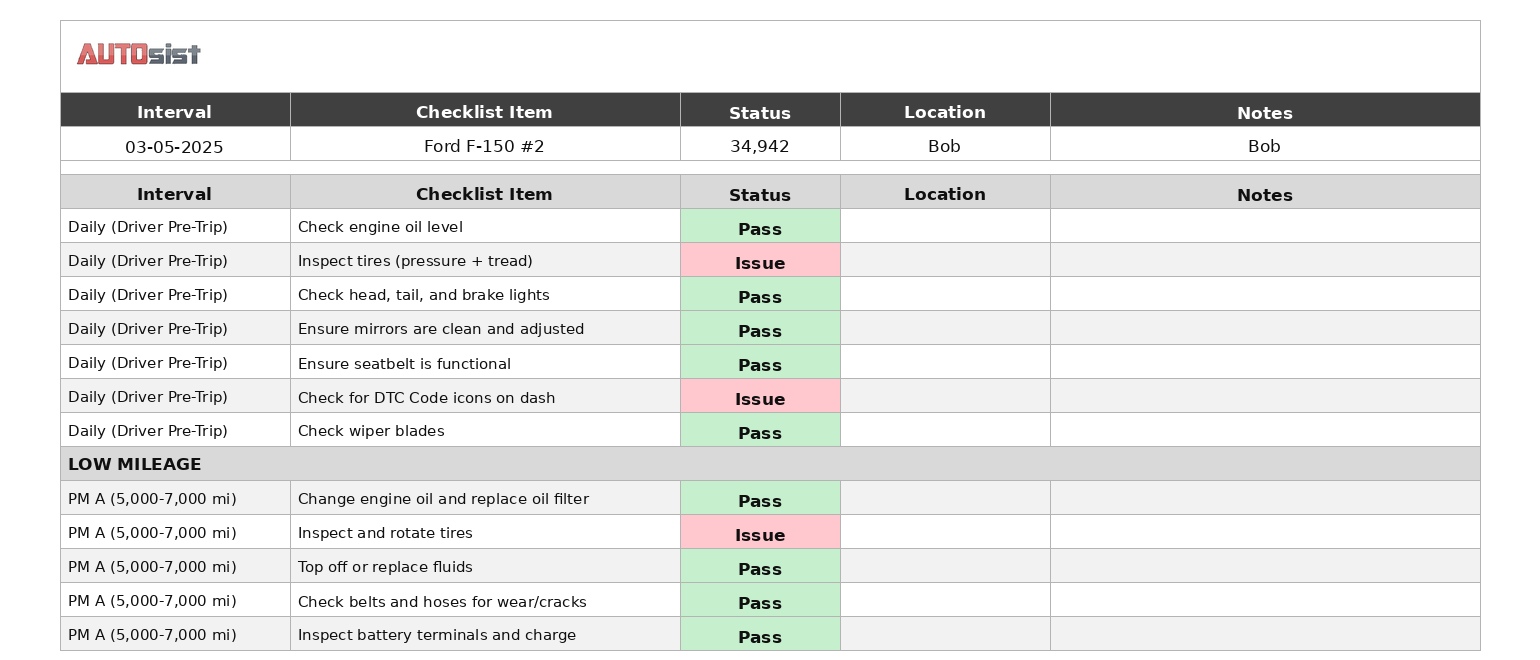The height and width of the screenshot is (660, 1540).
Task: Click the Issue status for tire inspection
Action: point(760,260)
